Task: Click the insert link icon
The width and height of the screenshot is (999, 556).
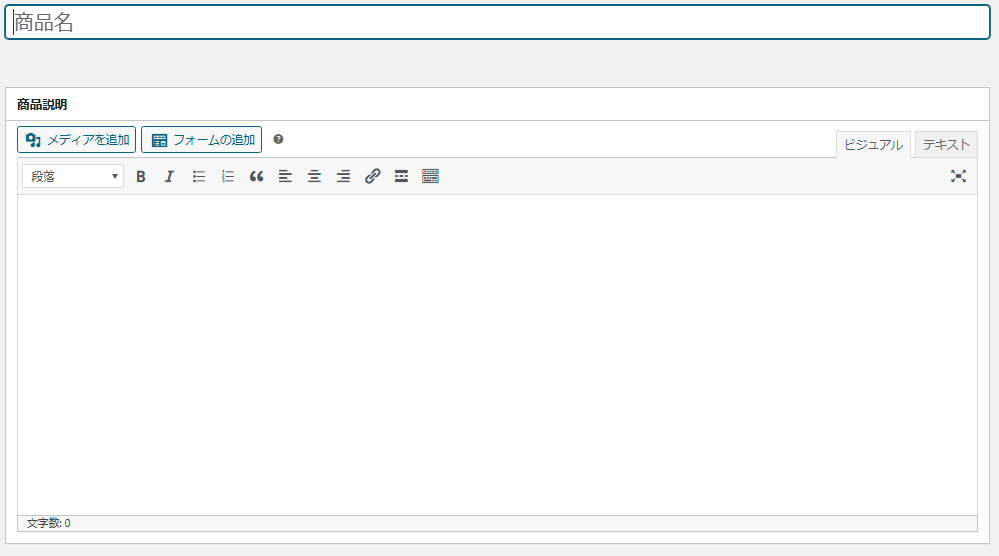Action: coord(372,177)
